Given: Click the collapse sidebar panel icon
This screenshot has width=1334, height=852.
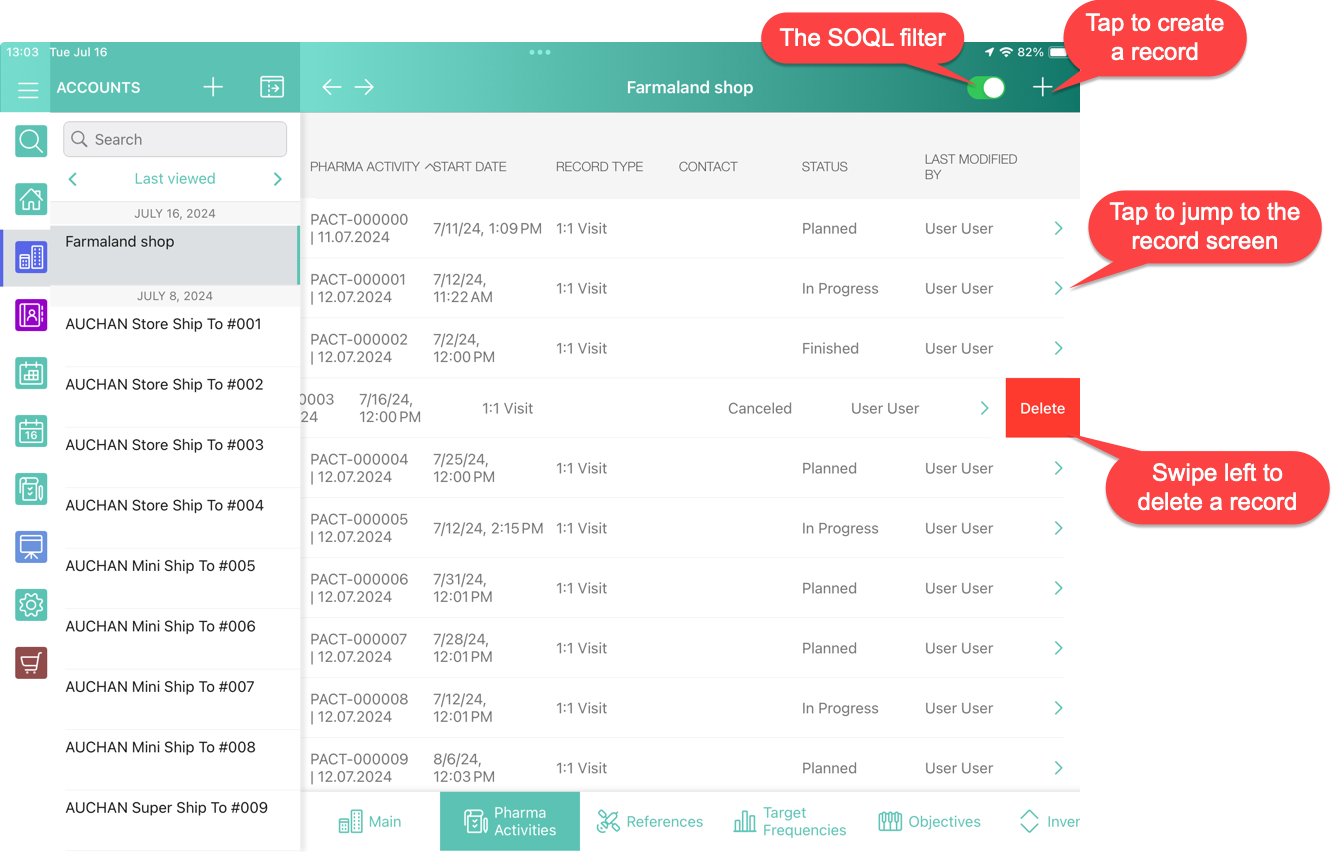Looking at the screenshot, I should pos(272,88).
